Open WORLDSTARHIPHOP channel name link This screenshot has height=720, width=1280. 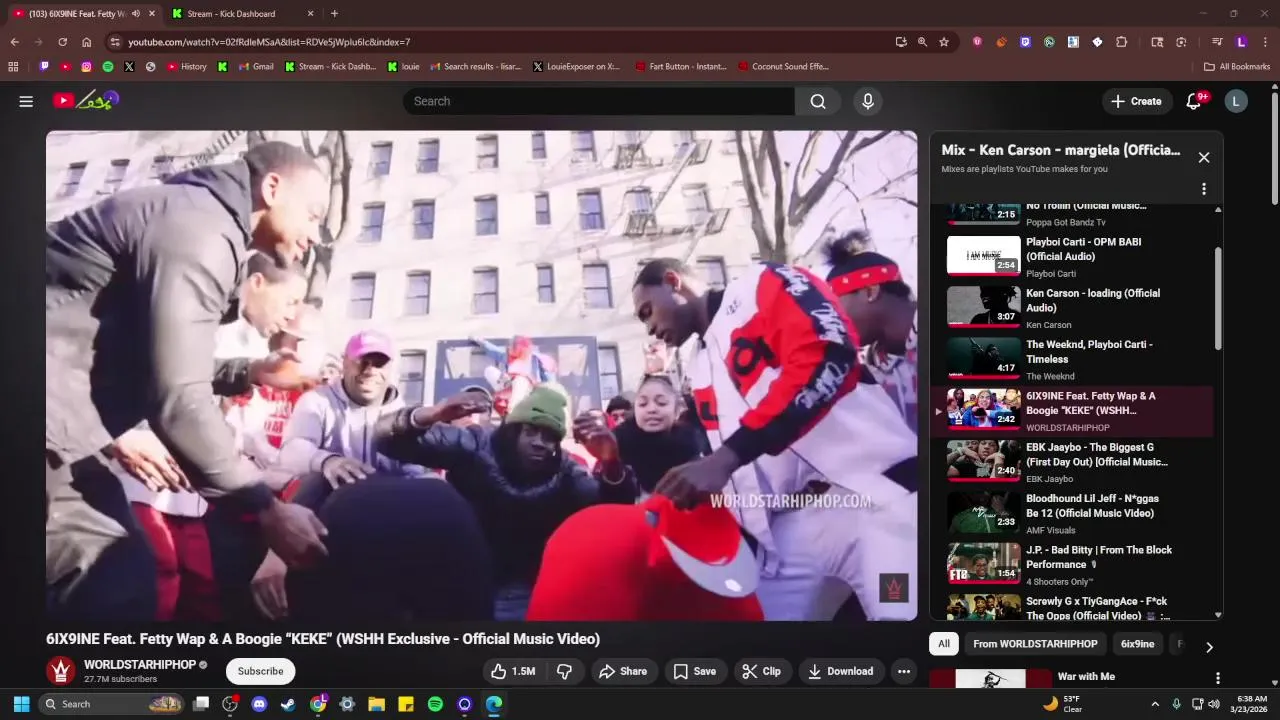(x=139, y=664)
